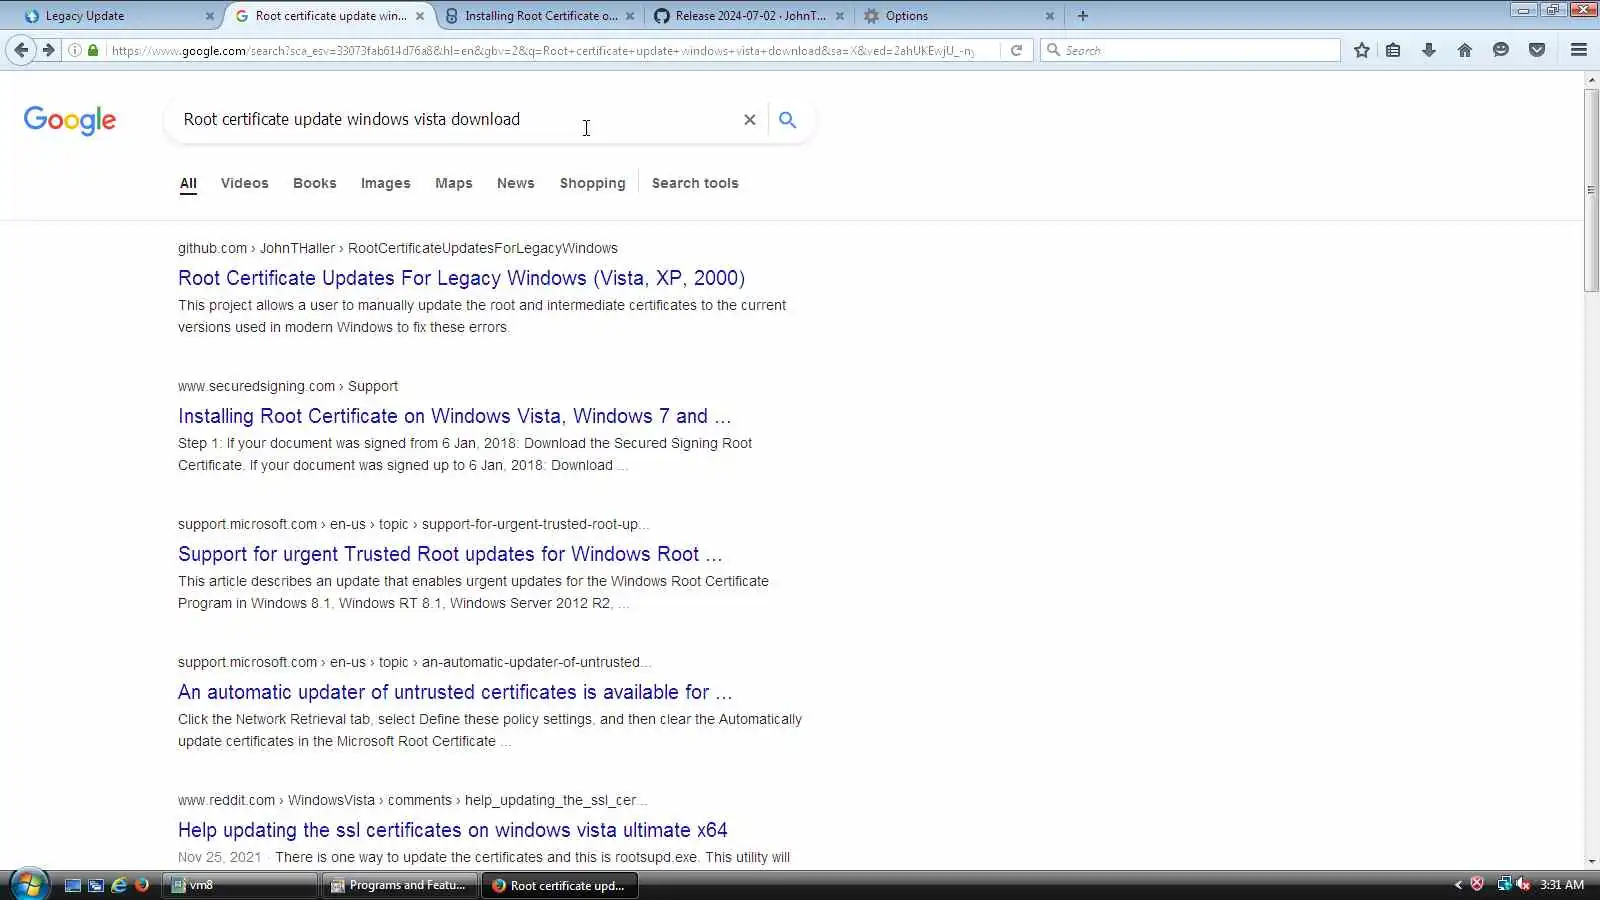Launch Internet Explorer from quick launch

pos(119,885)
